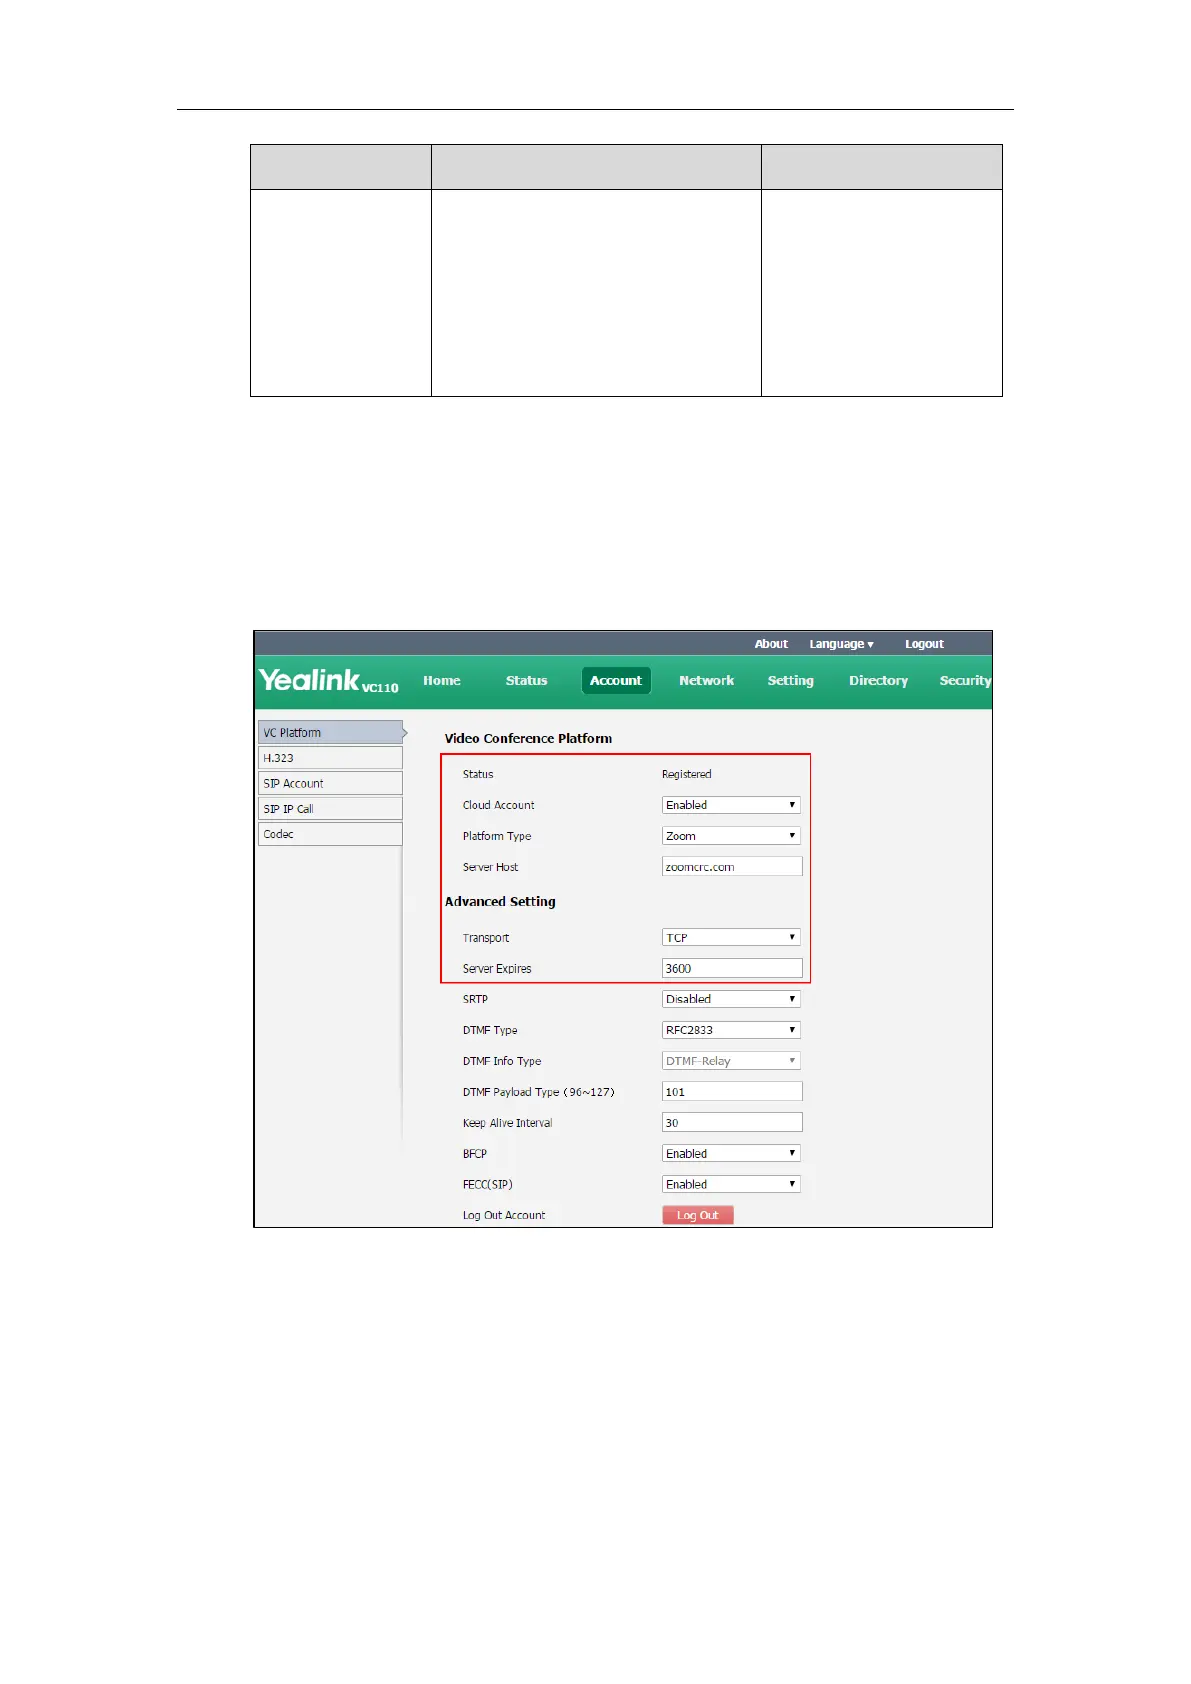Expand the Transport dropdown
Screen dimensions: 1191x1684
tap(731, 938)
